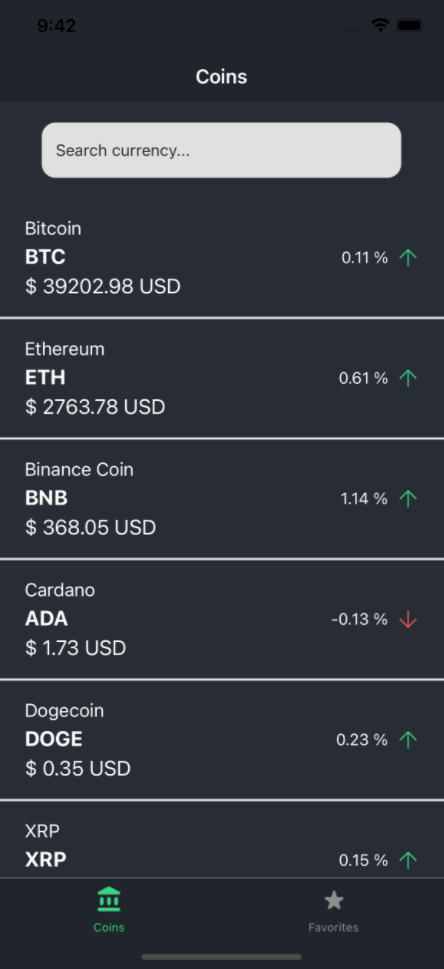Tap the Wi-Fi status icon
The image size is (444, 969).
click(x=380, y=25)
